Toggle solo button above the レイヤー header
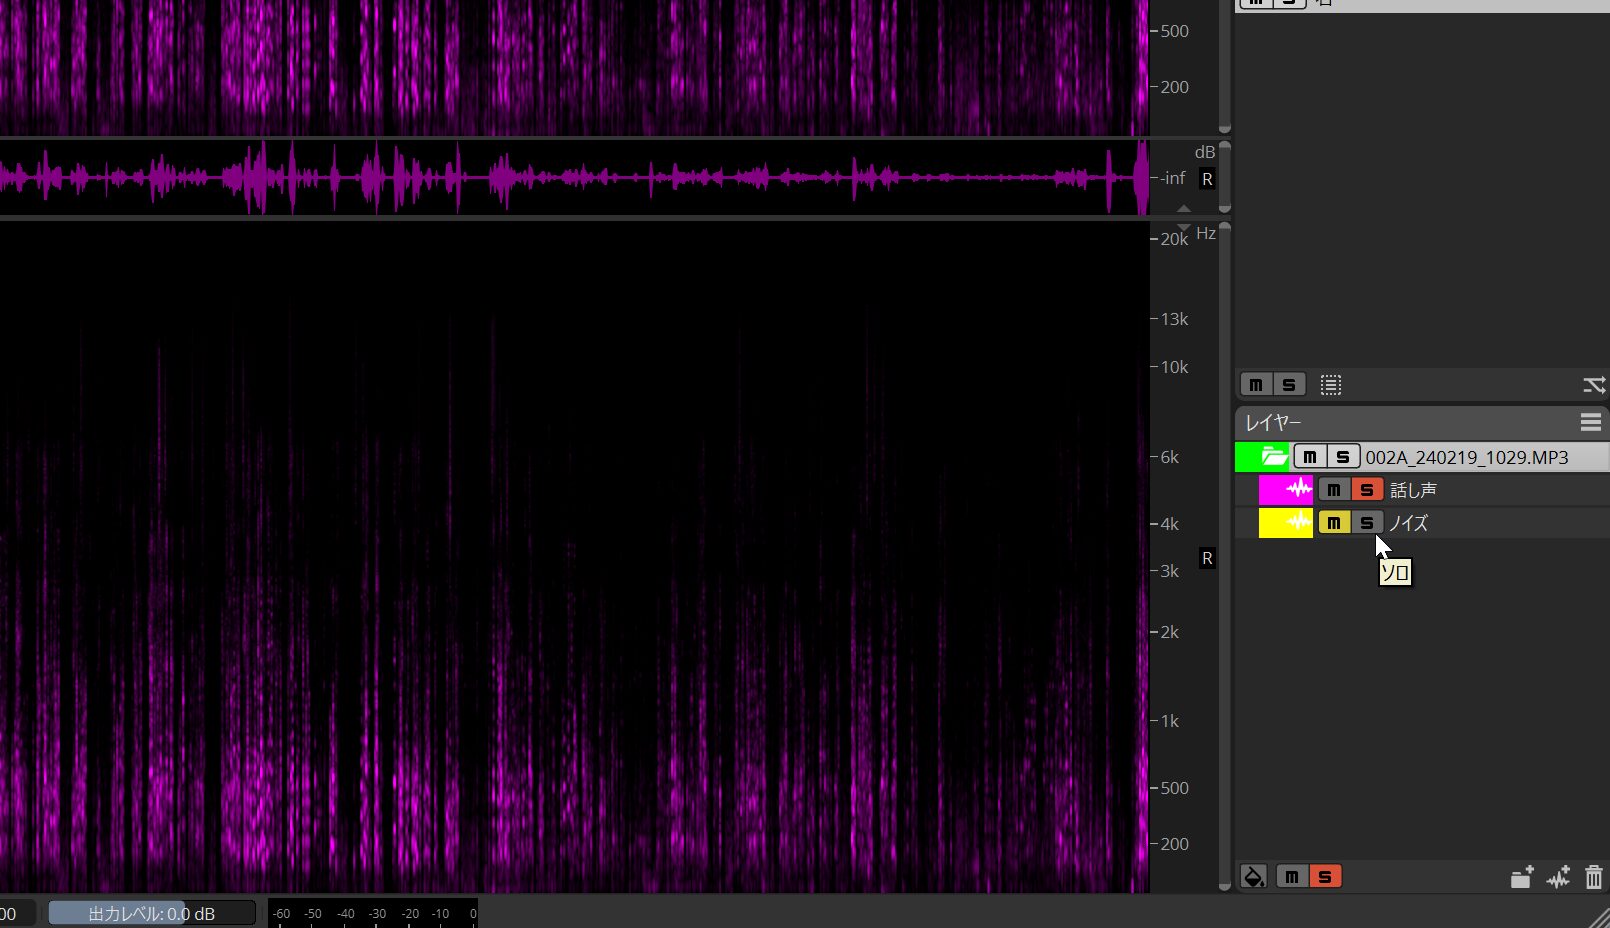This screenshot has width=1610, height=928. pyautogui.click(x=1289, y=385)
